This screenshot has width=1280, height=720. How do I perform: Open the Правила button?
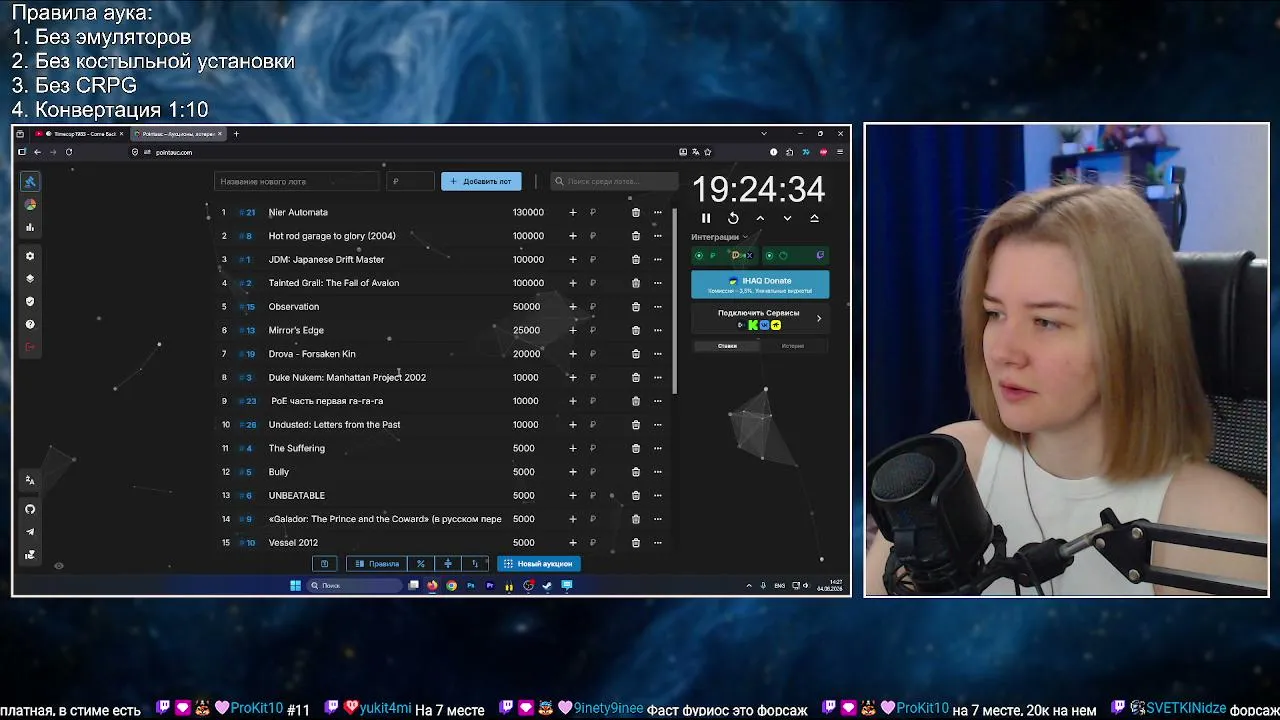pyautogui.click(x=376, y=564)
